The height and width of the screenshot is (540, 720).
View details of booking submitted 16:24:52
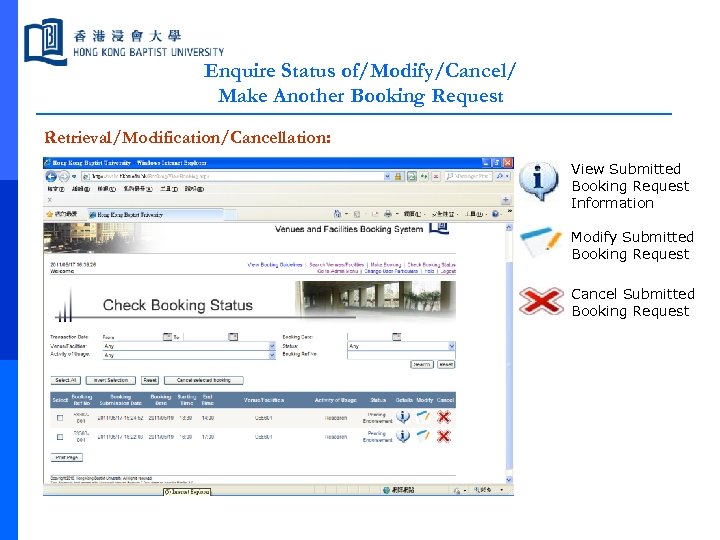(x=403, y=417)
